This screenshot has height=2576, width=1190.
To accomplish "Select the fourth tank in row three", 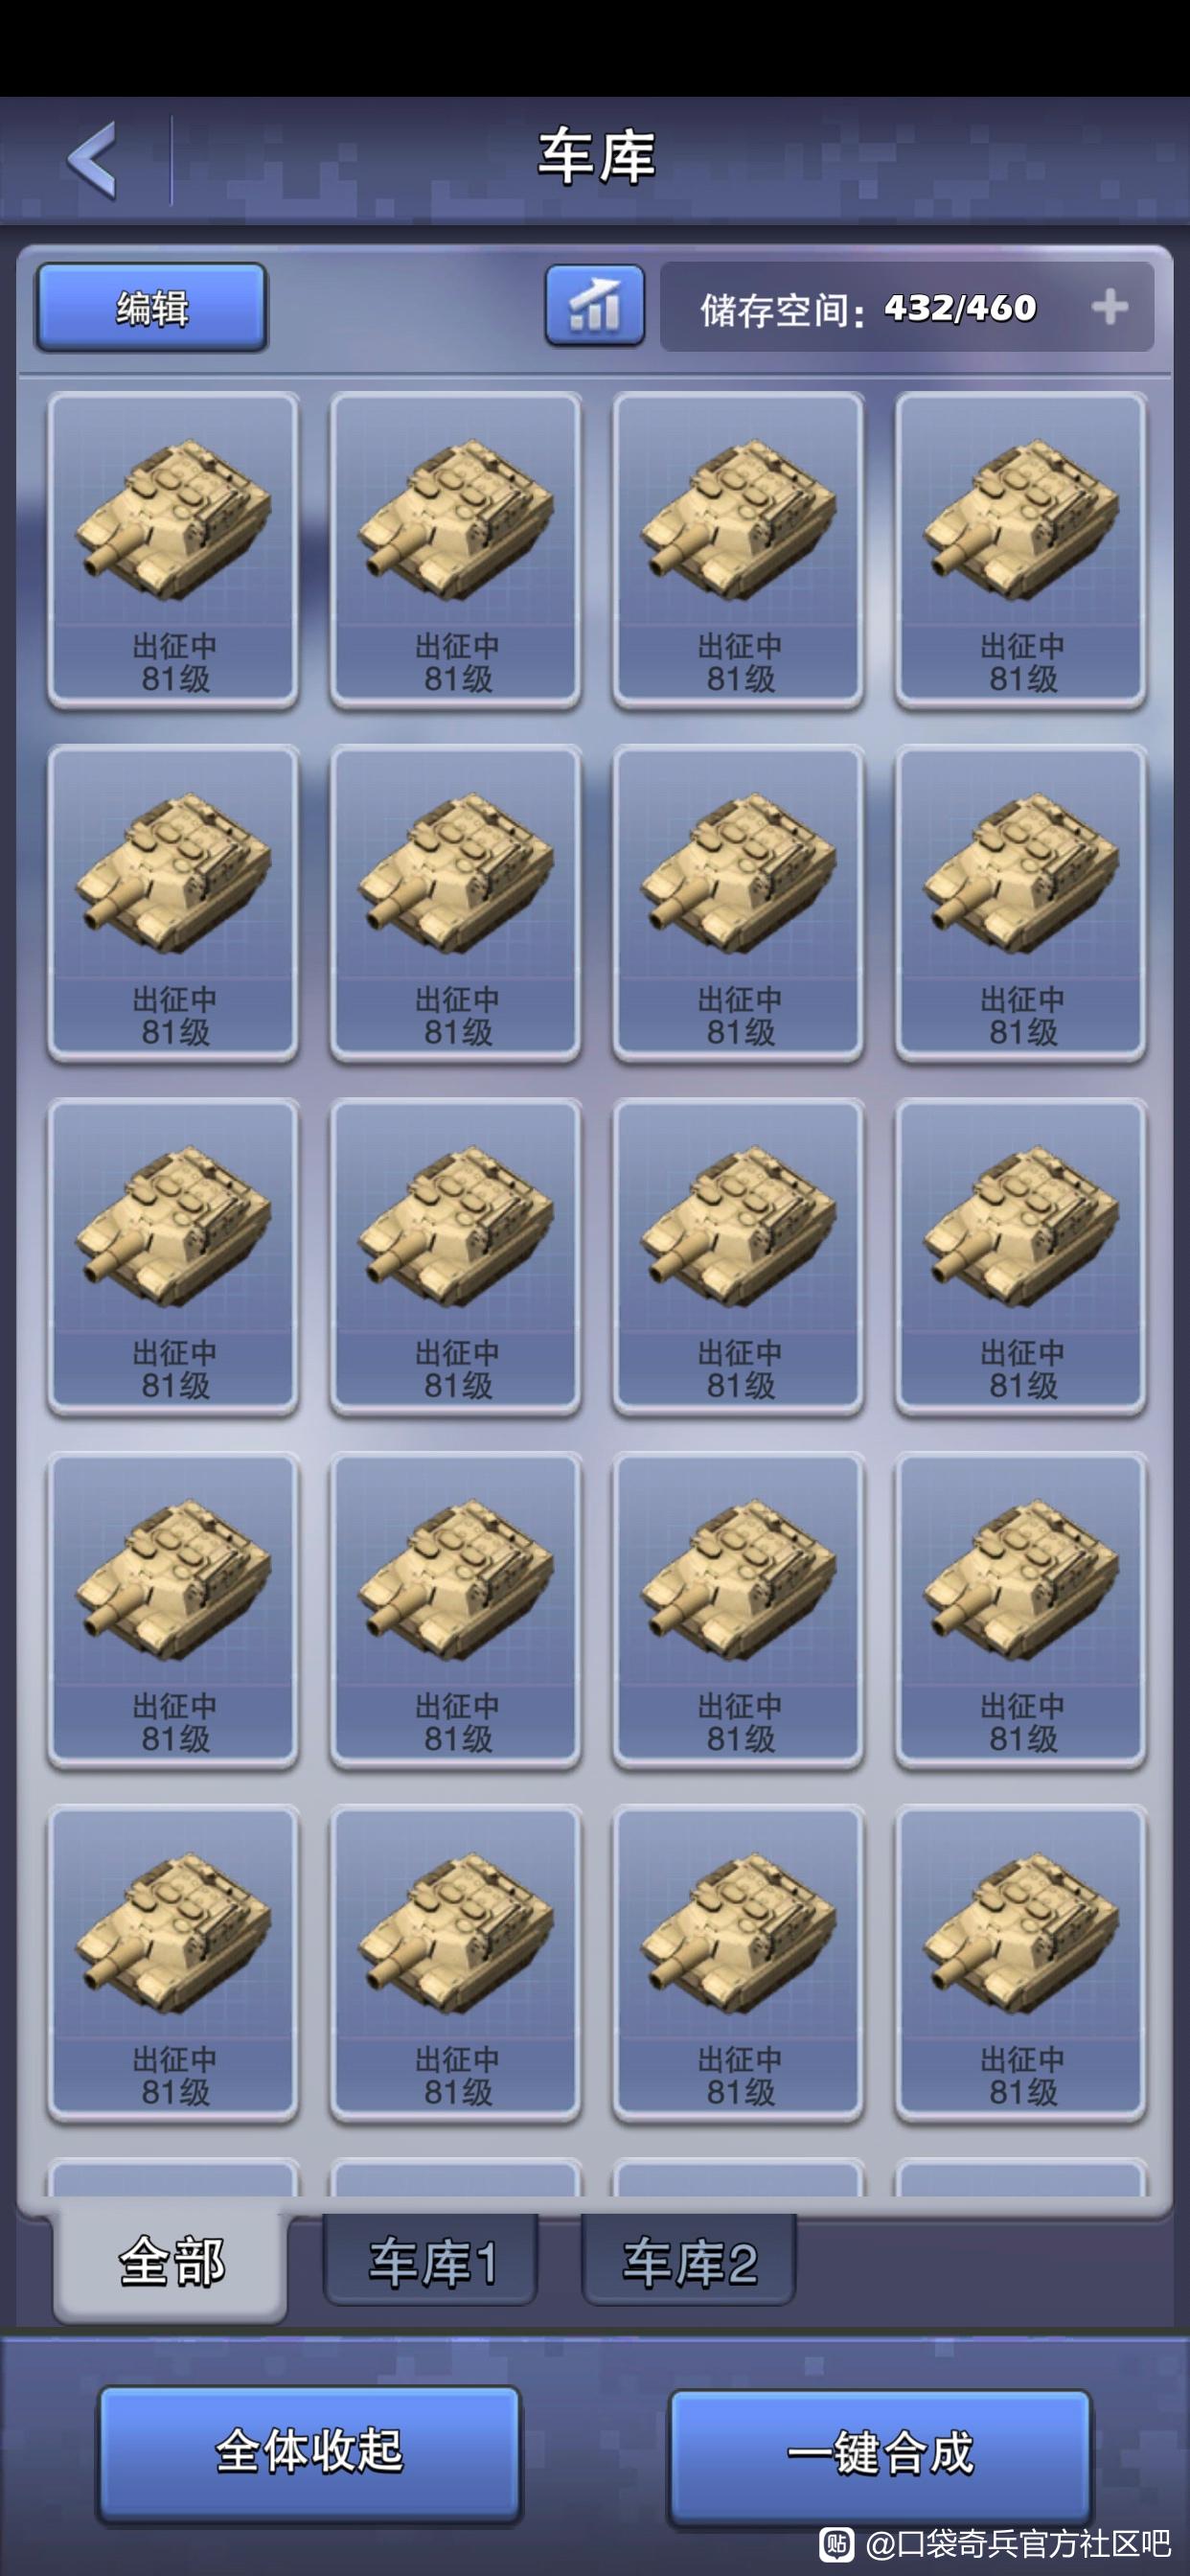I will pos(1021,1257).
